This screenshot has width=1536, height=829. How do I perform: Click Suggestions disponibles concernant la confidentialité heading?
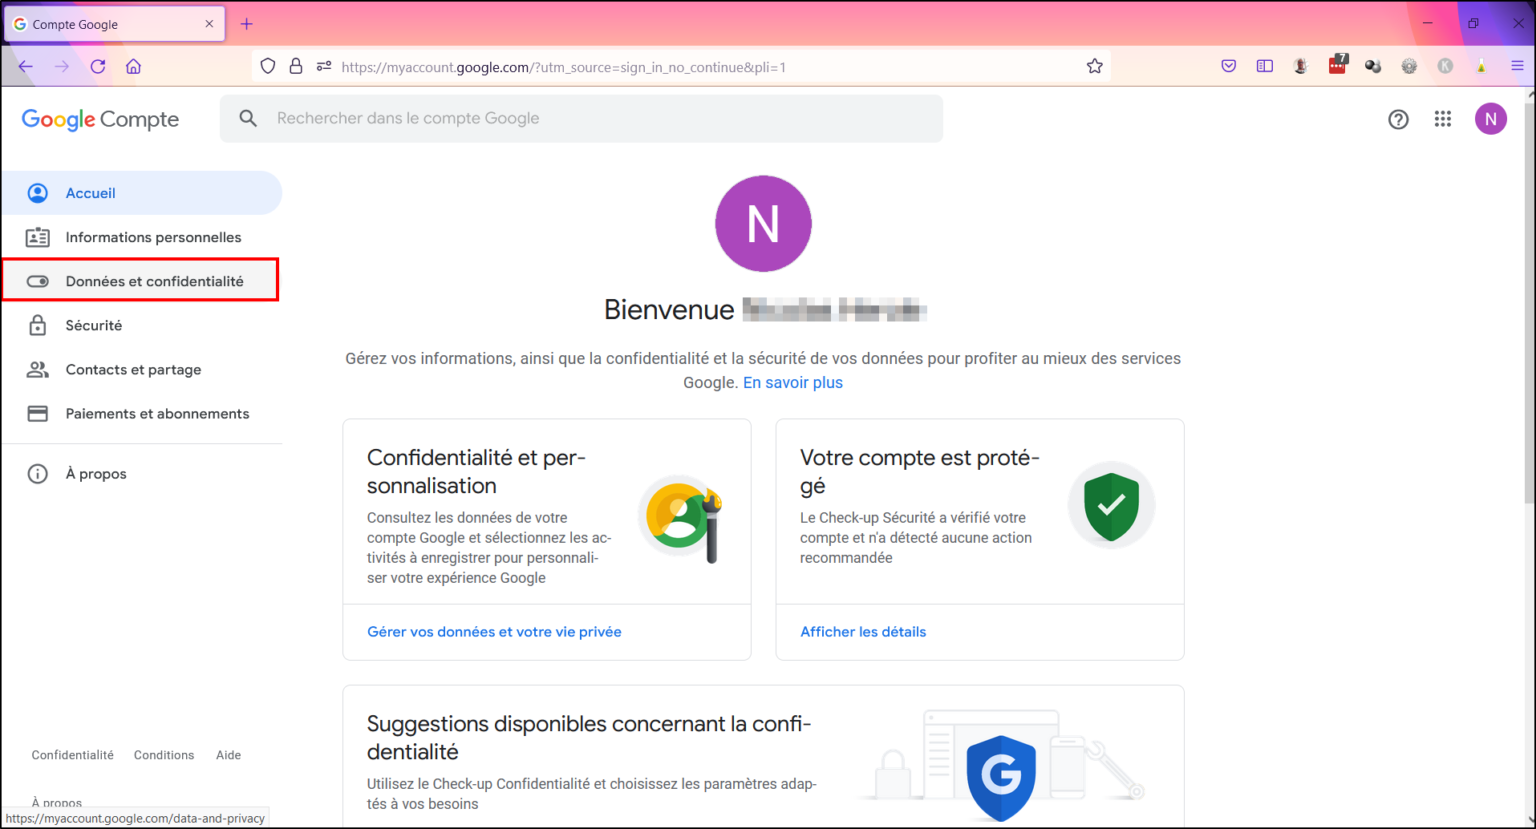pyautogui.click(x=589, y=737)
